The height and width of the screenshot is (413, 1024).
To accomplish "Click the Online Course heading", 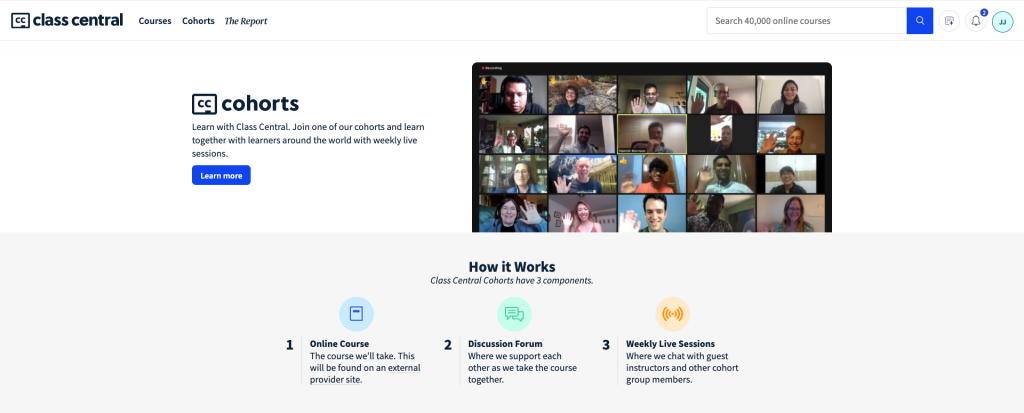I will click(339, 344).
